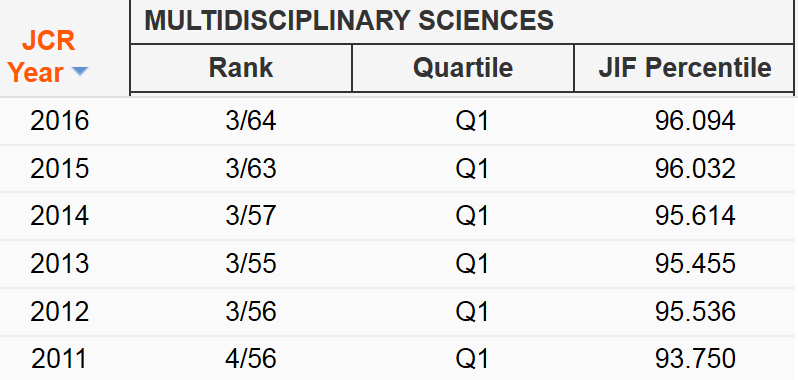
Task: Select percentile value 93.750
Action: click(695, 359)
